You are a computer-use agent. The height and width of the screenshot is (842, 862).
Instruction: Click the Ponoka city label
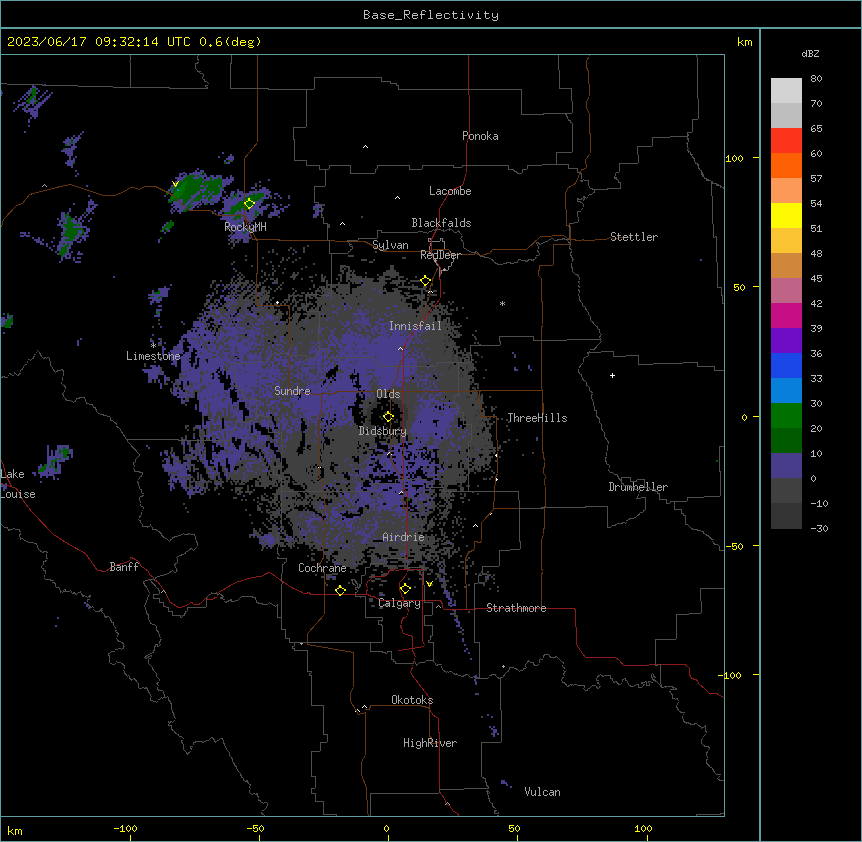pyautogui.click(x=480, y=136)
